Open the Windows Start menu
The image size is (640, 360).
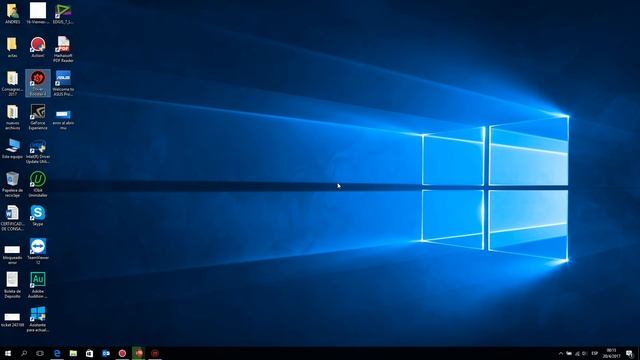[8, 353]
